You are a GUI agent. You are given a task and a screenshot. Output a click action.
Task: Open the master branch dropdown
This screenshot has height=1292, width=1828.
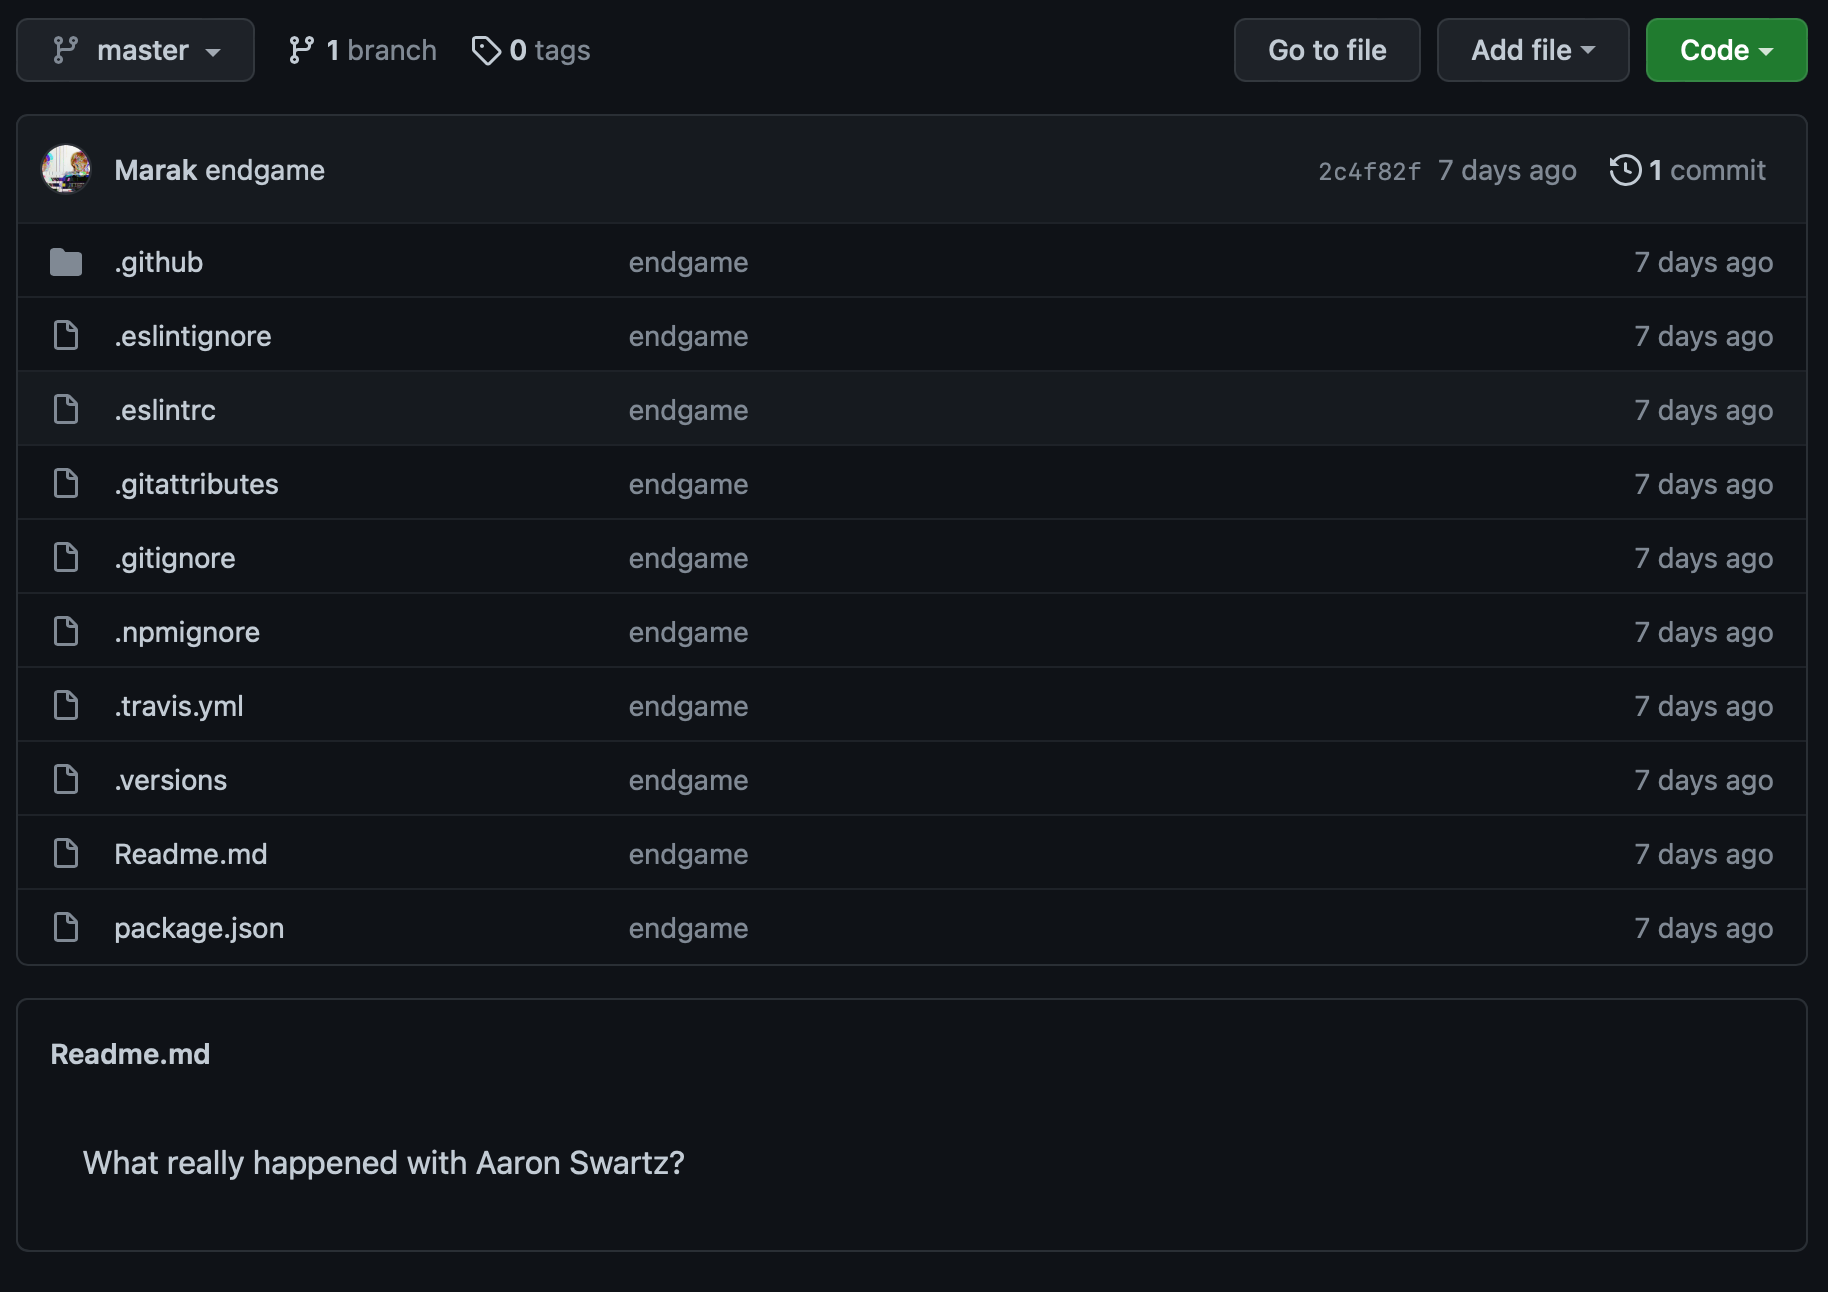pos(135,50)
